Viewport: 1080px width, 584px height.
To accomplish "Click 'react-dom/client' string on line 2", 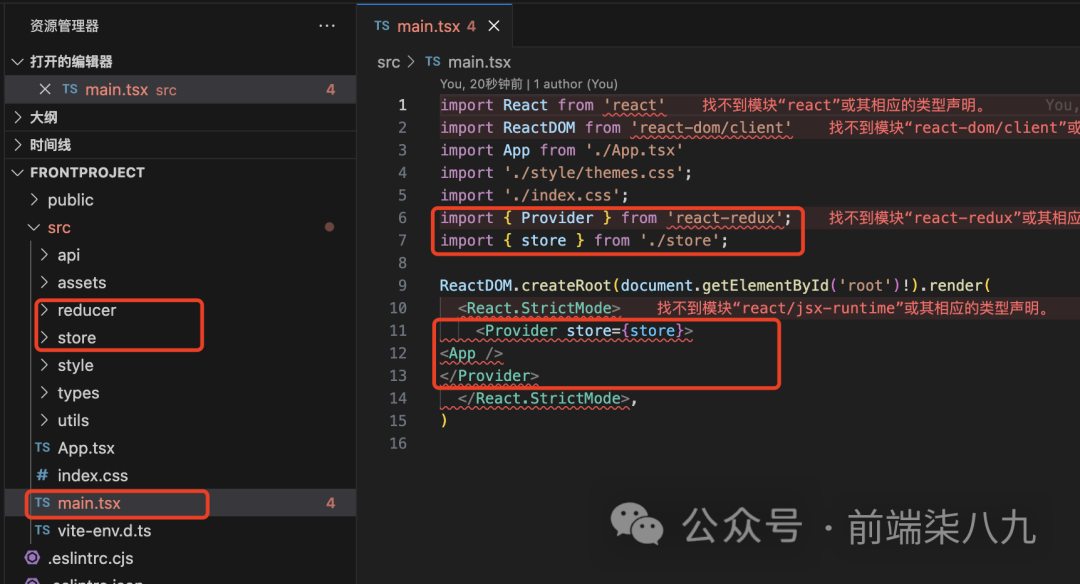I will click(712, 127).
